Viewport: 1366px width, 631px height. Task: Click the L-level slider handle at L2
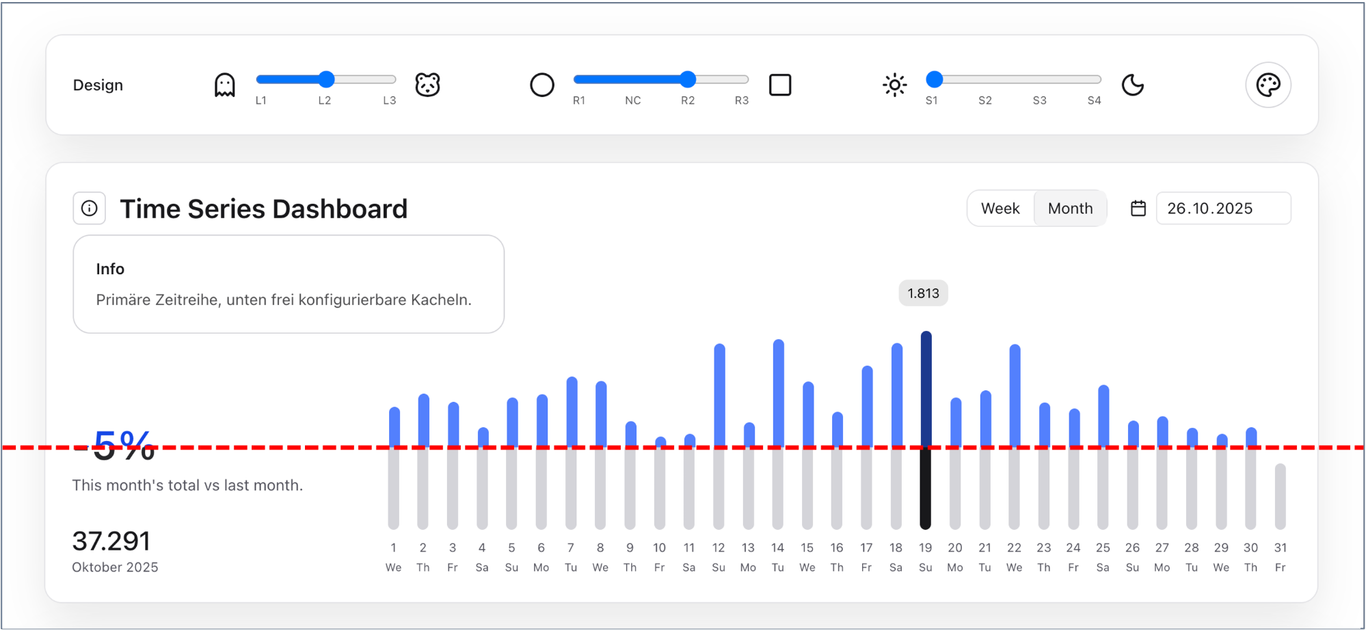coord(326,79)
